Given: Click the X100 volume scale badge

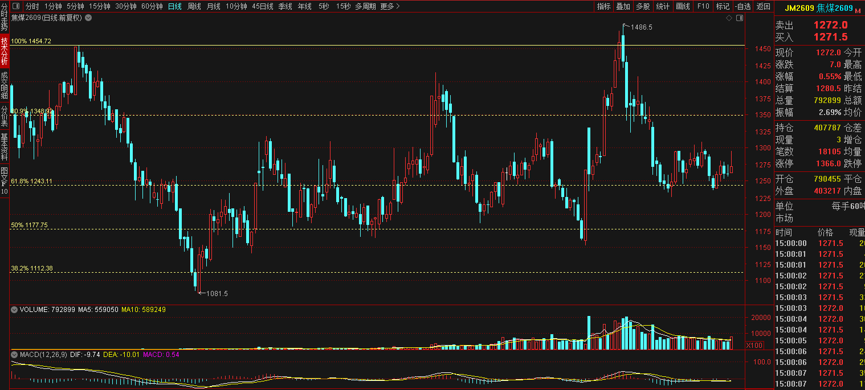Looking at the screenshot, I should click(754, 345).
